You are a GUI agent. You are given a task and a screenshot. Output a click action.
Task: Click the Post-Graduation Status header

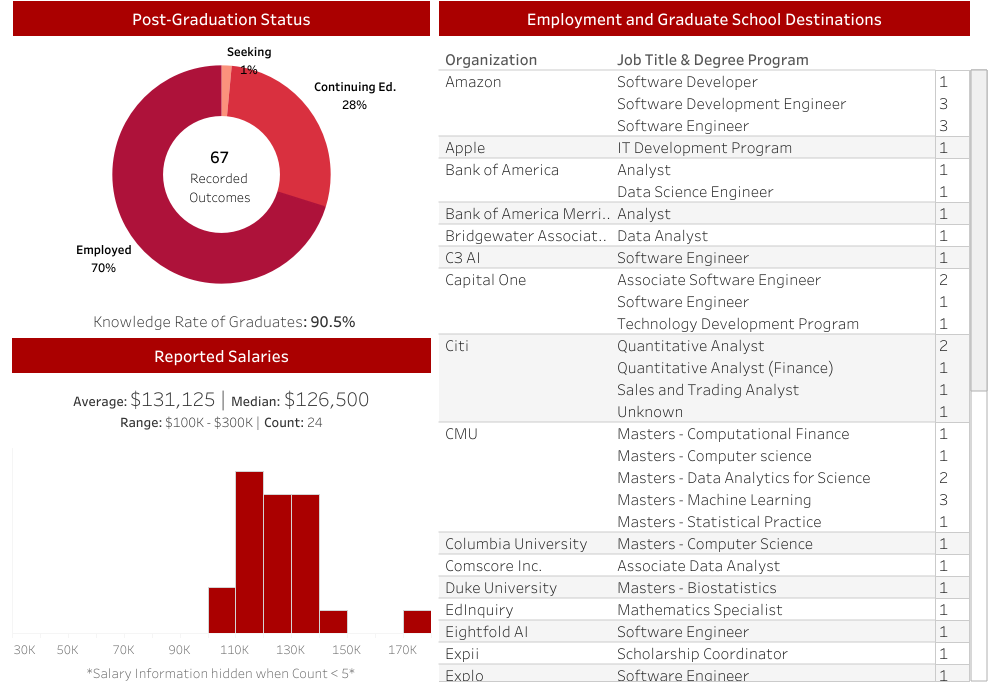click(x=221, y=19)
